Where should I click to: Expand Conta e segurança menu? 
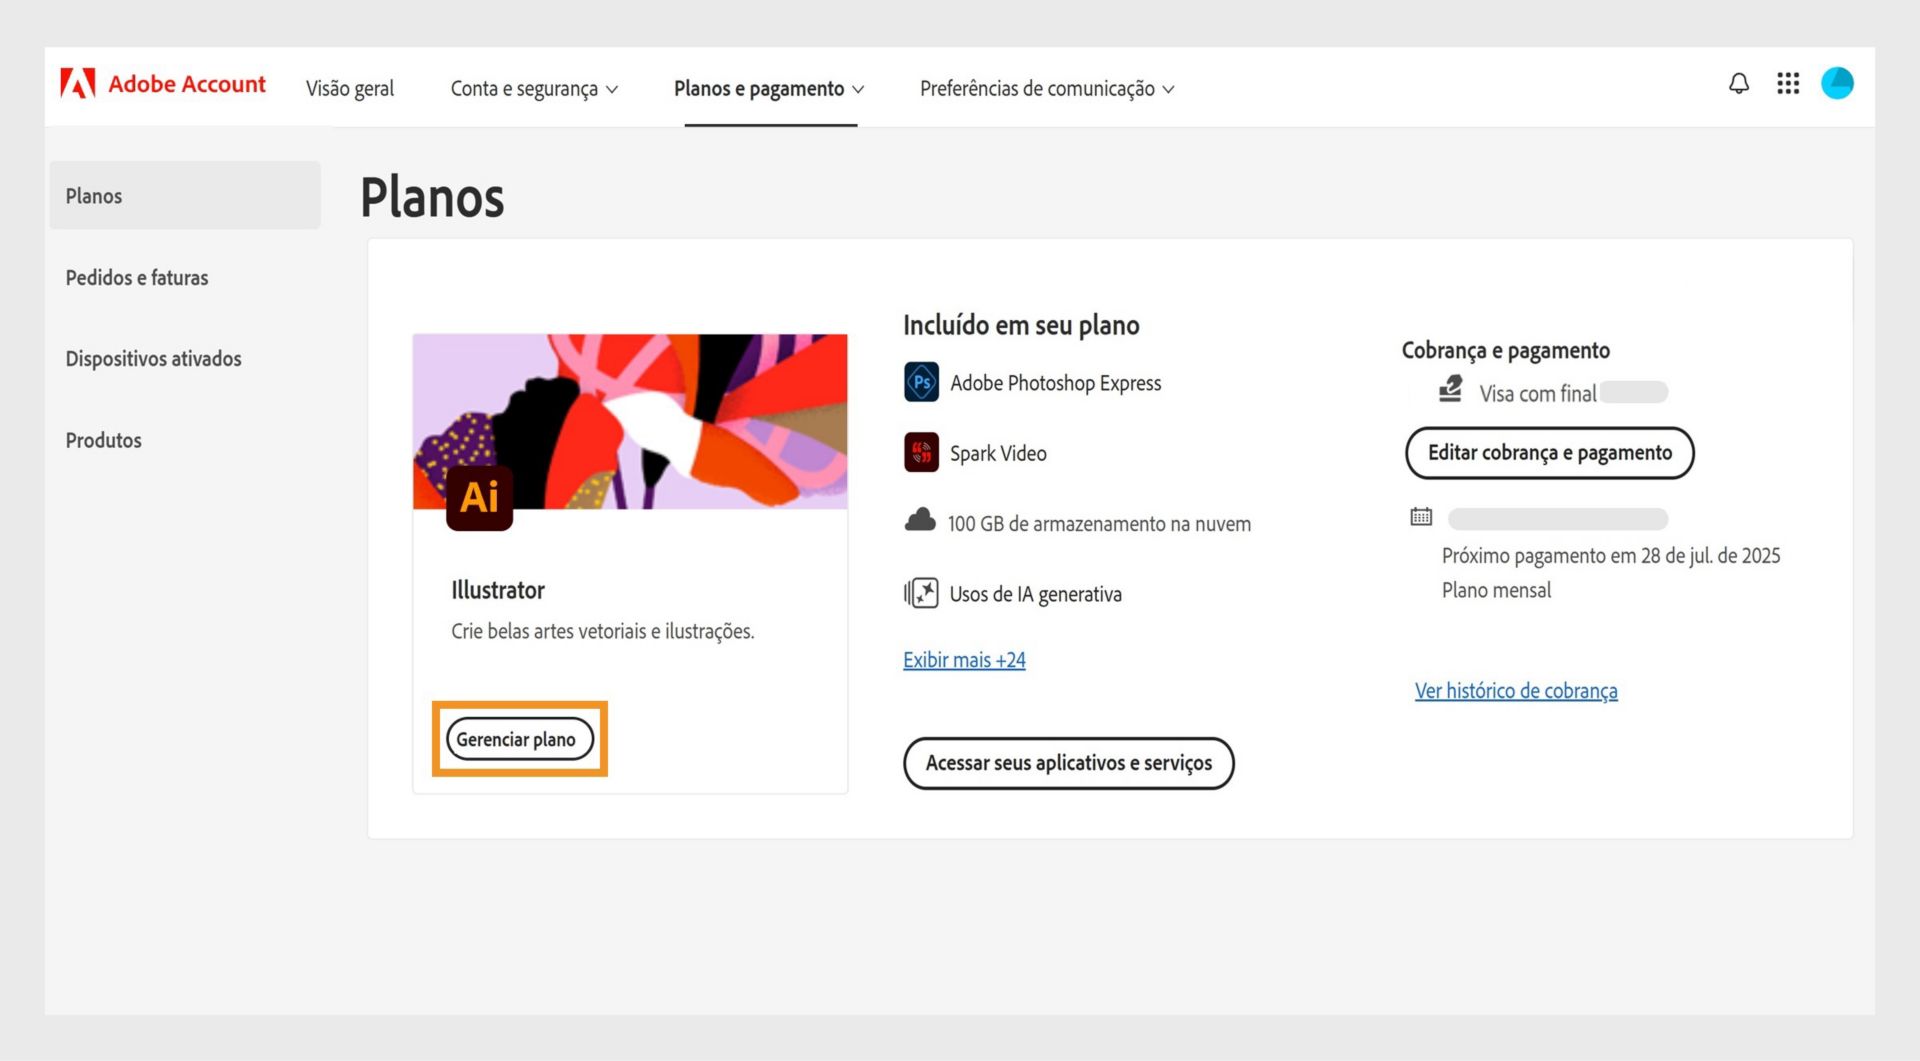coord(534,89)
